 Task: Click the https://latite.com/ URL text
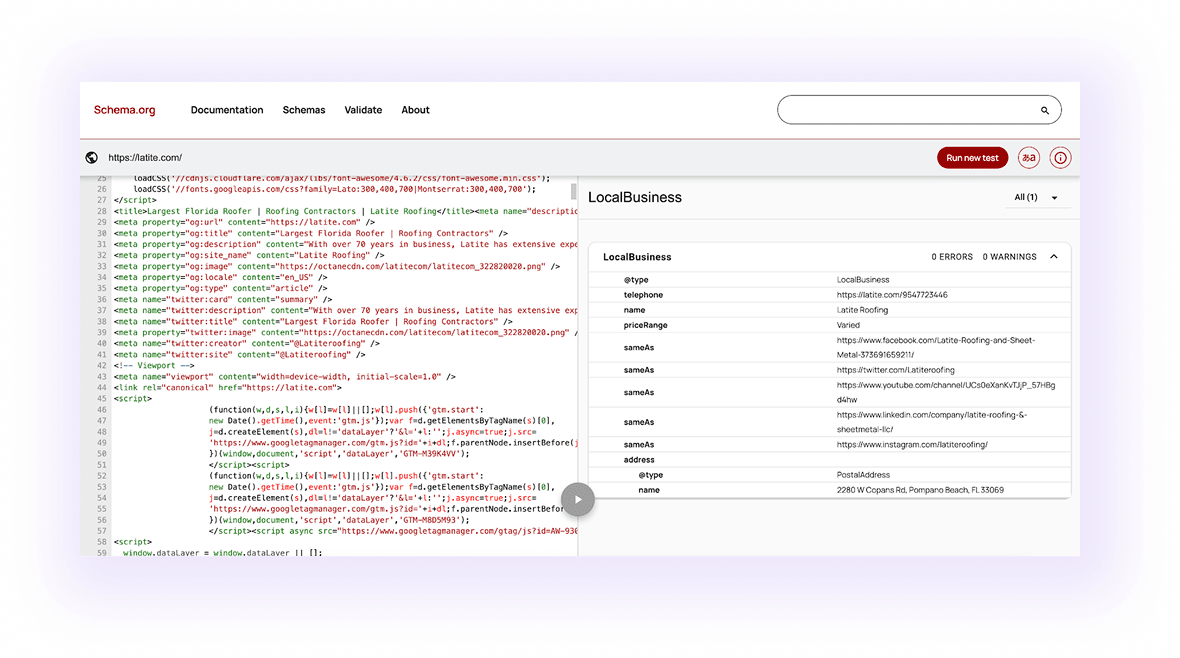pos(144,157)
